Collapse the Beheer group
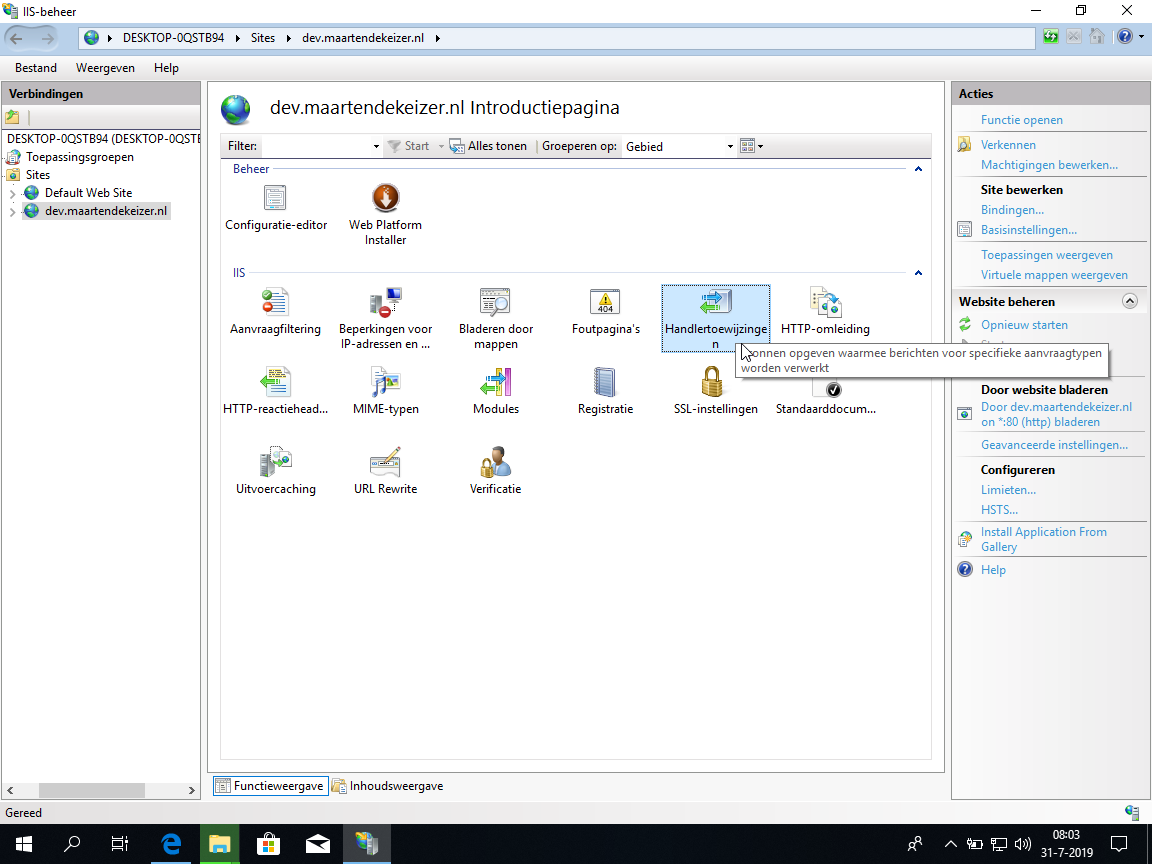1152x864 pixels. pyautogui.click(x=918, y=169)
